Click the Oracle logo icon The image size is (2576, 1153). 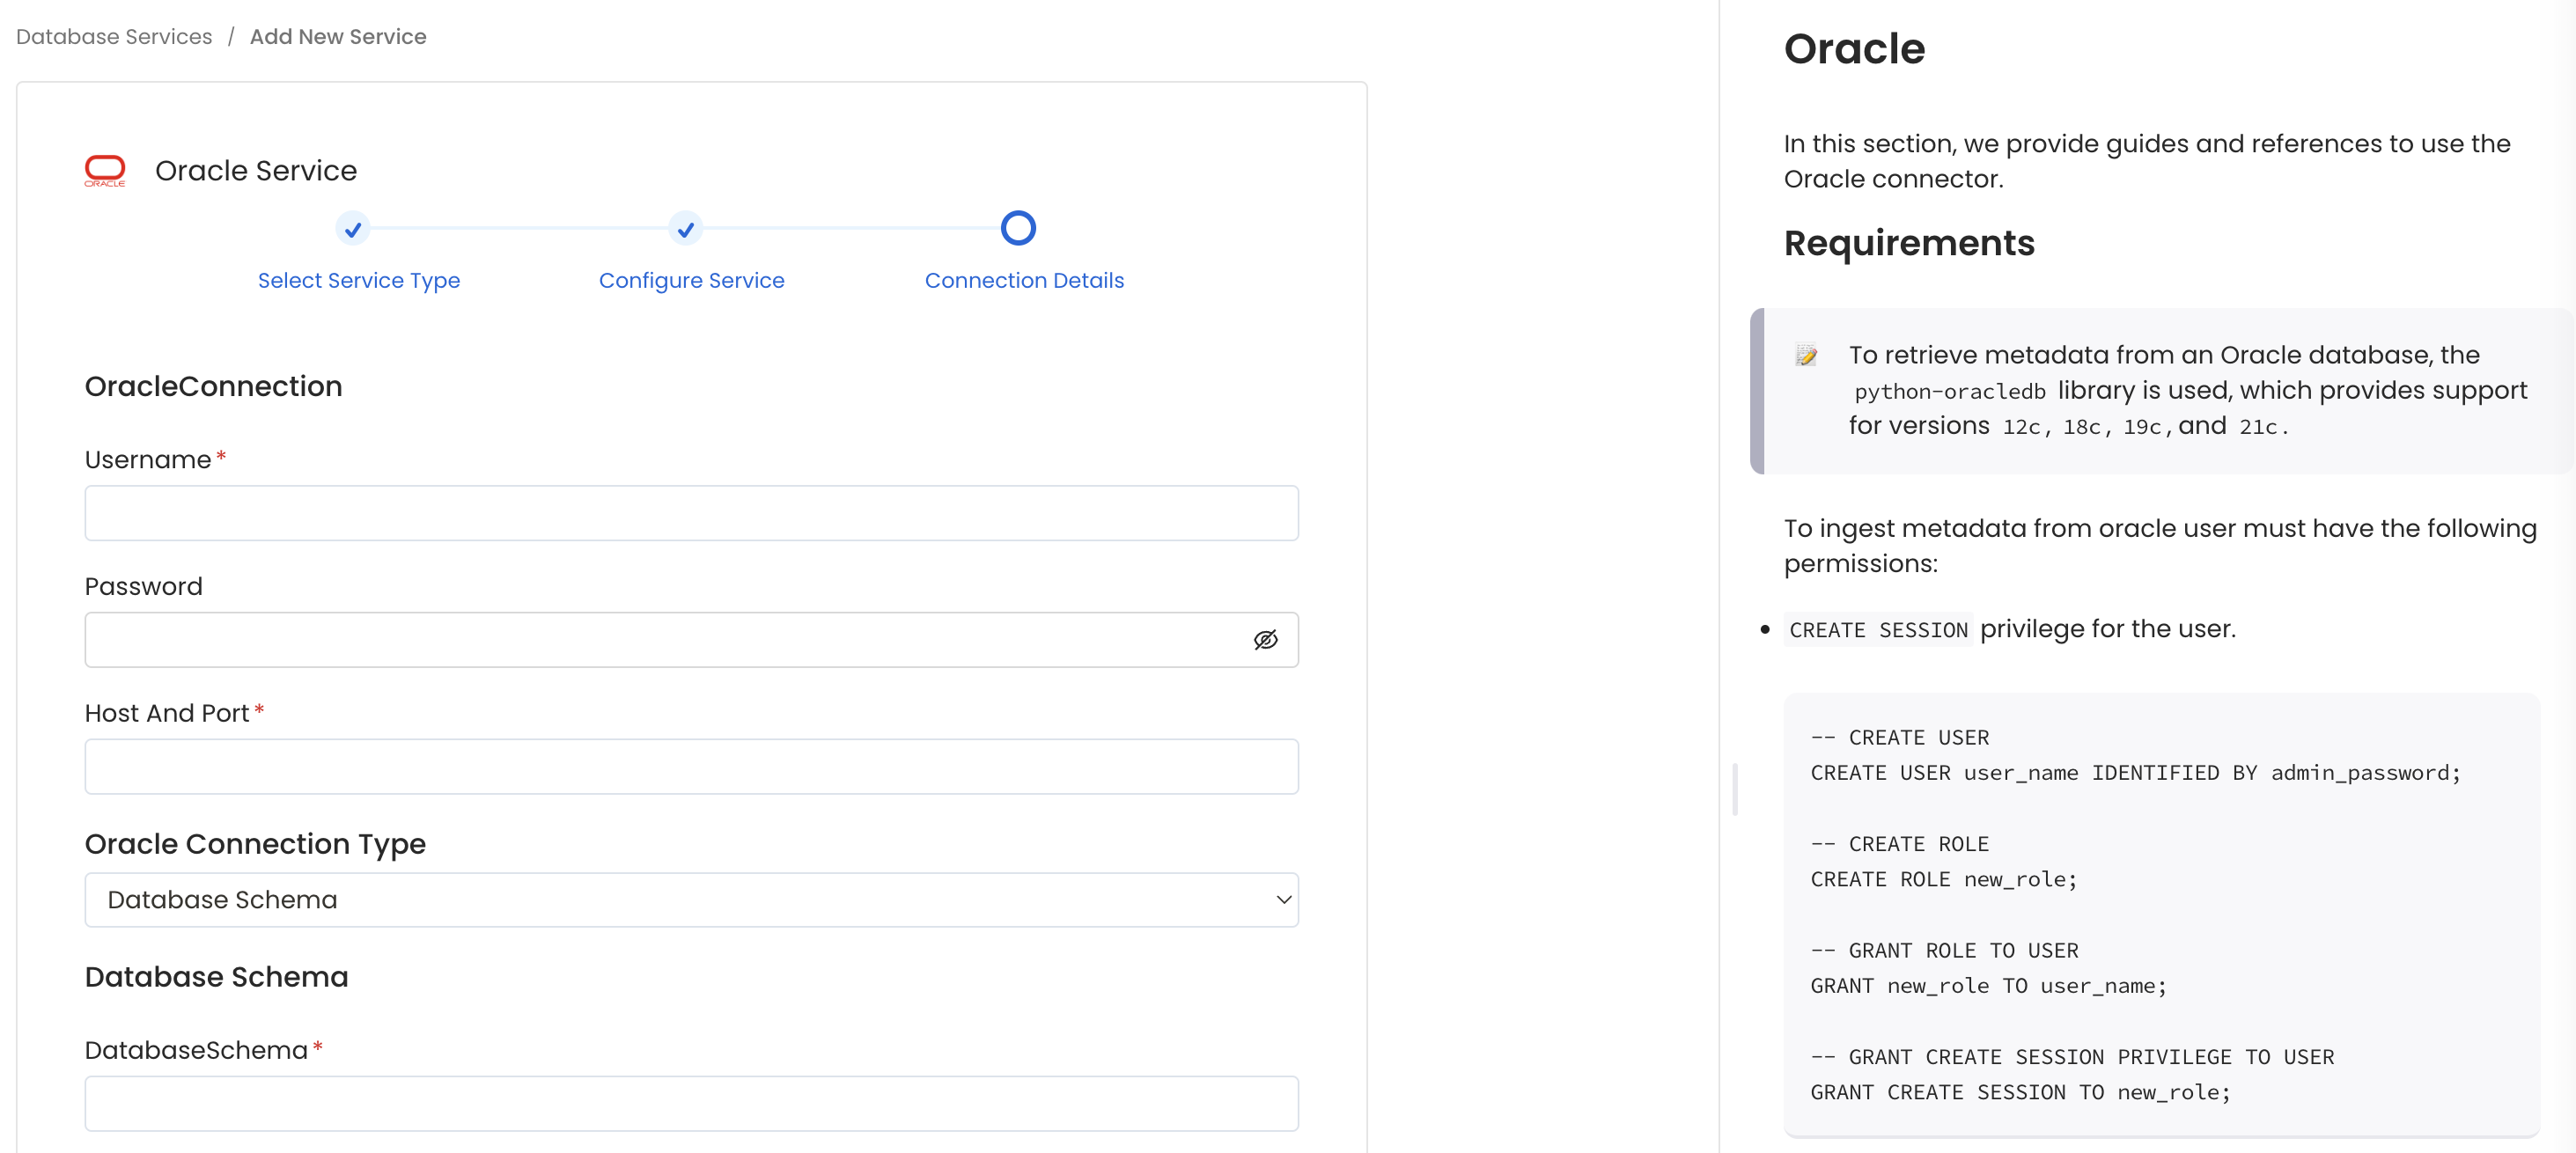105,169
